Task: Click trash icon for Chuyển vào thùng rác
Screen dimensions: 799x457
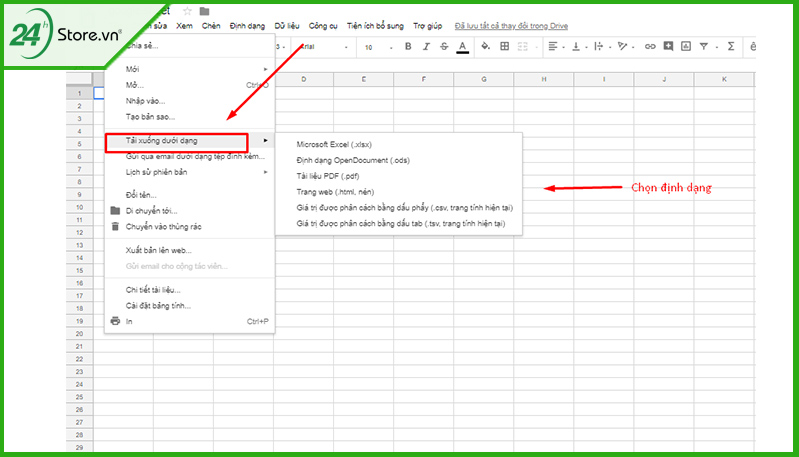Action: pyautogui.click(x=115, y=226)
